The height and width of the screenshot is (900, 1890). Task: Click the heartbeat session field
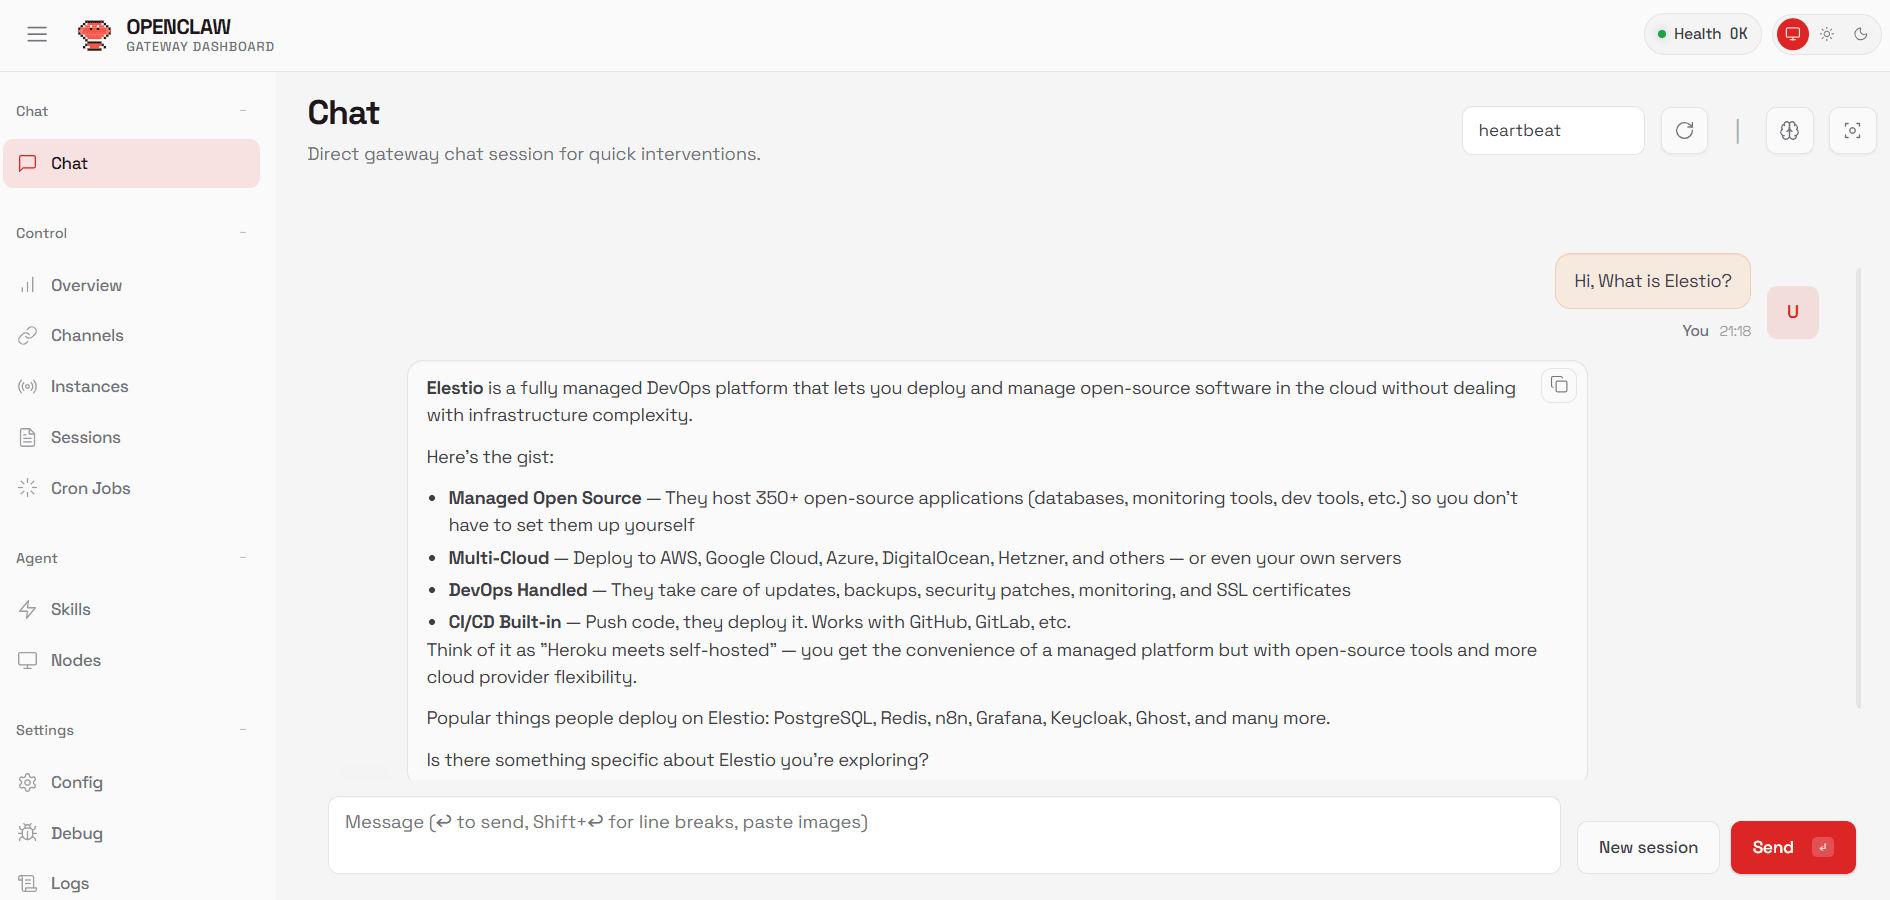[x=1552, y=130]
